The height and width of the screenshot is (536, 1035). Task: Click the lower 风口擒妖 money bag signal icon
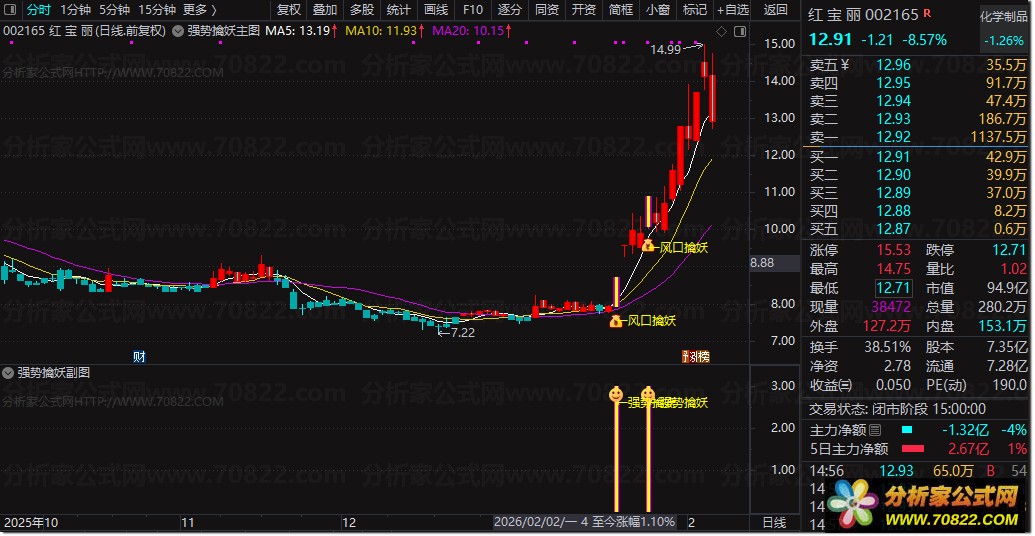615,321
